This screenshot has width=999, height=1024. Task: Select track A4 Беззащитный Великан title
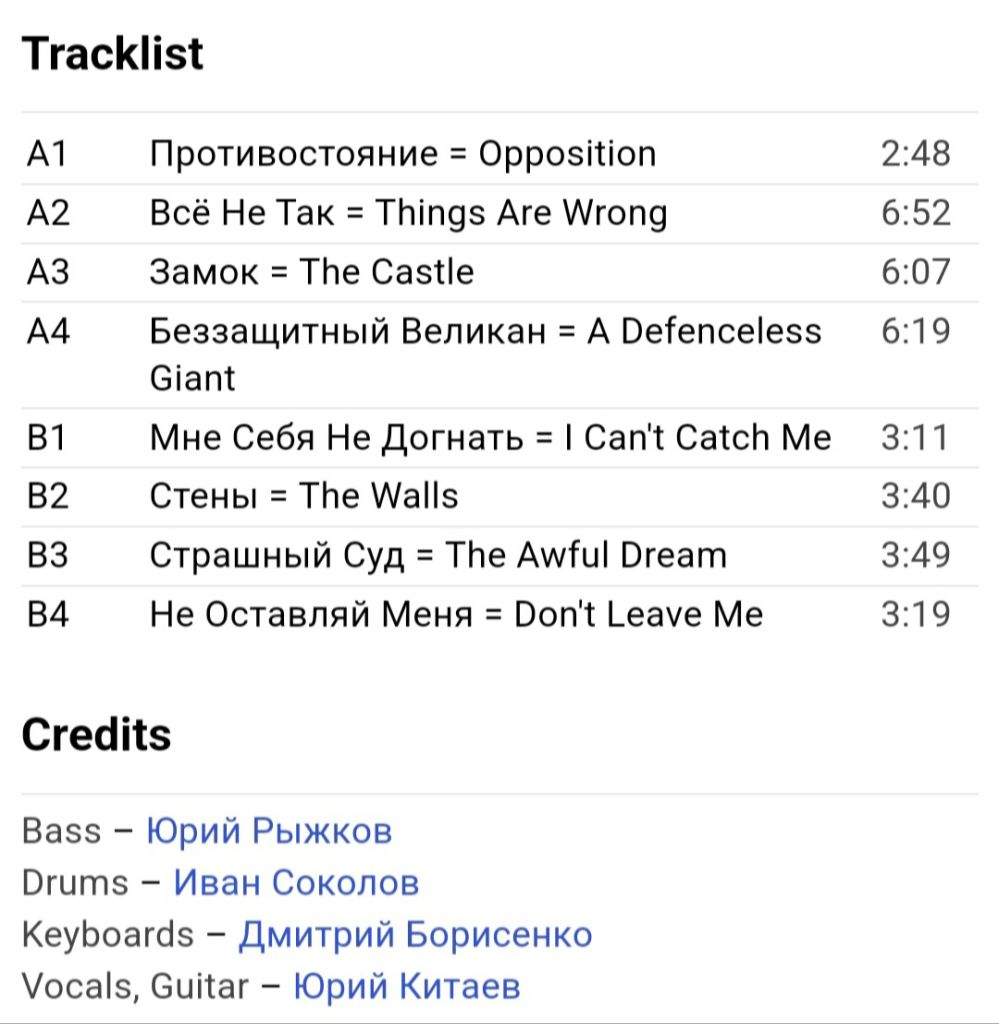click(486, 355)
